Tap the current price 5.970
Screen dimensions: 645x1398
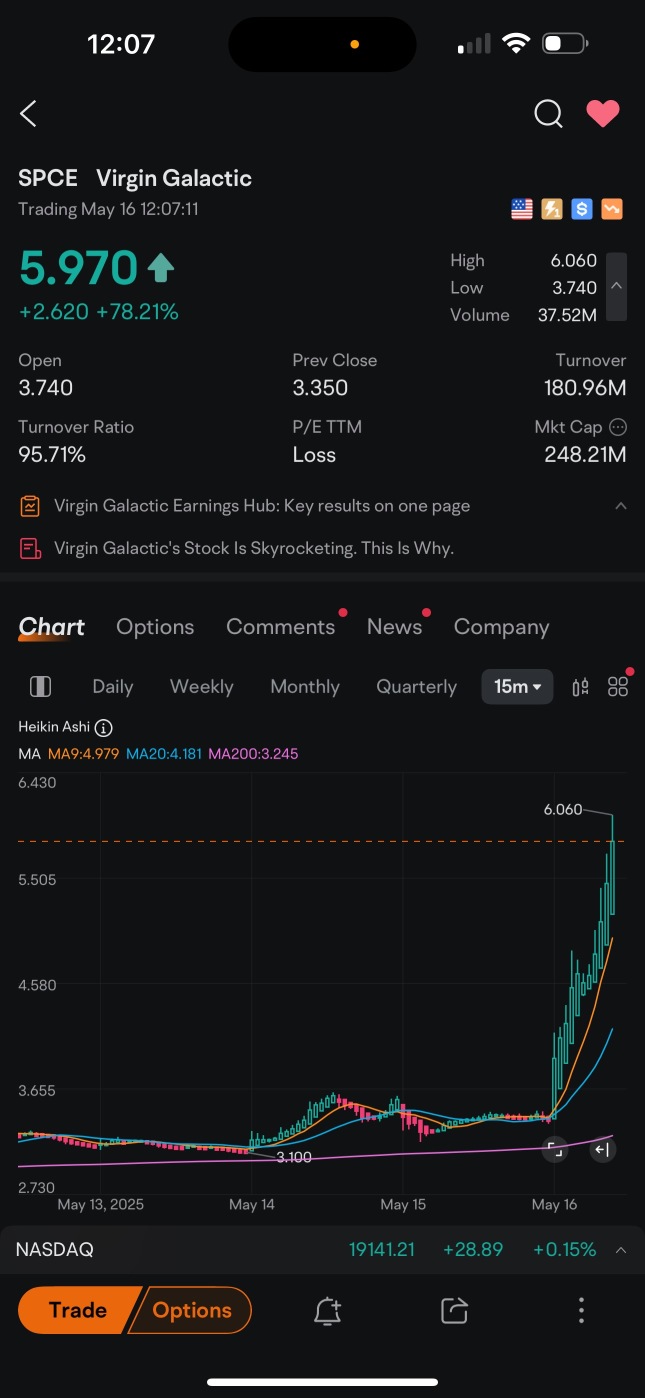78,268
